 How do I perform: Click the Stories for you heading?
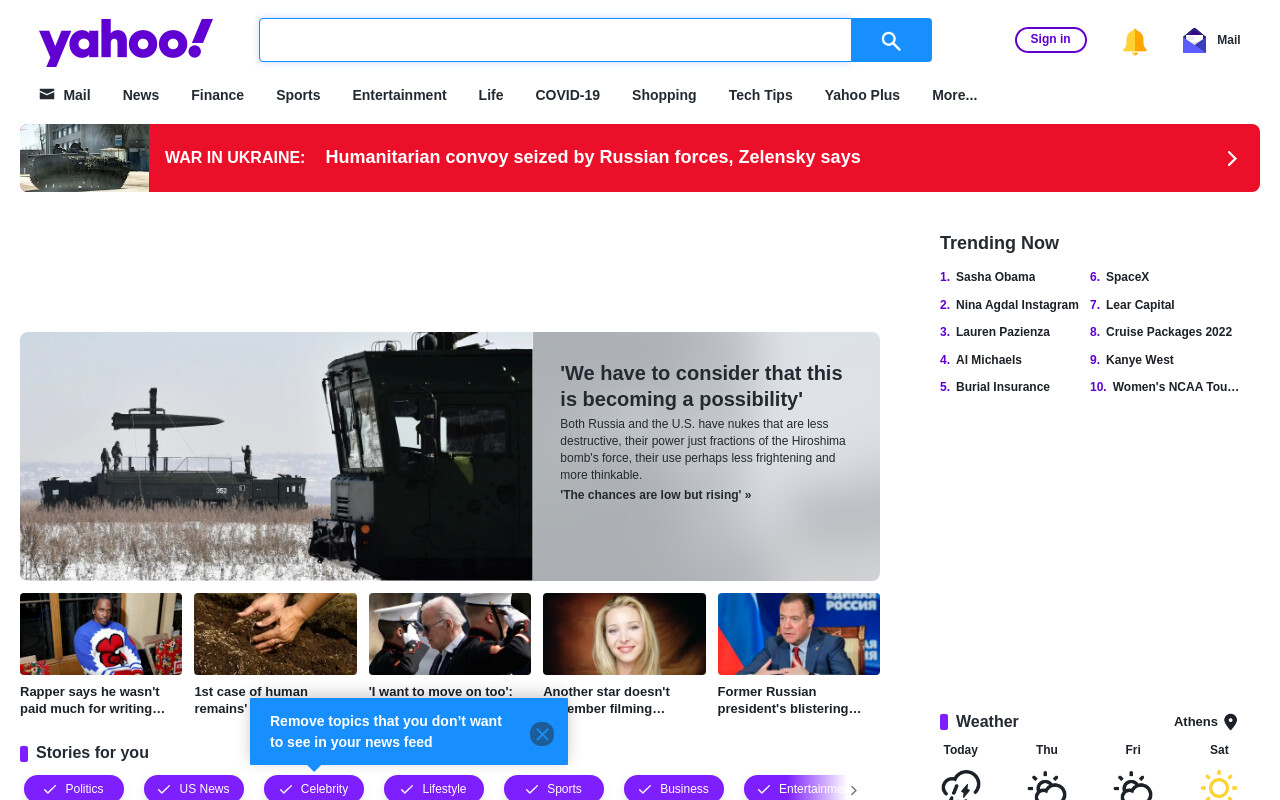[x=92, y=753]
